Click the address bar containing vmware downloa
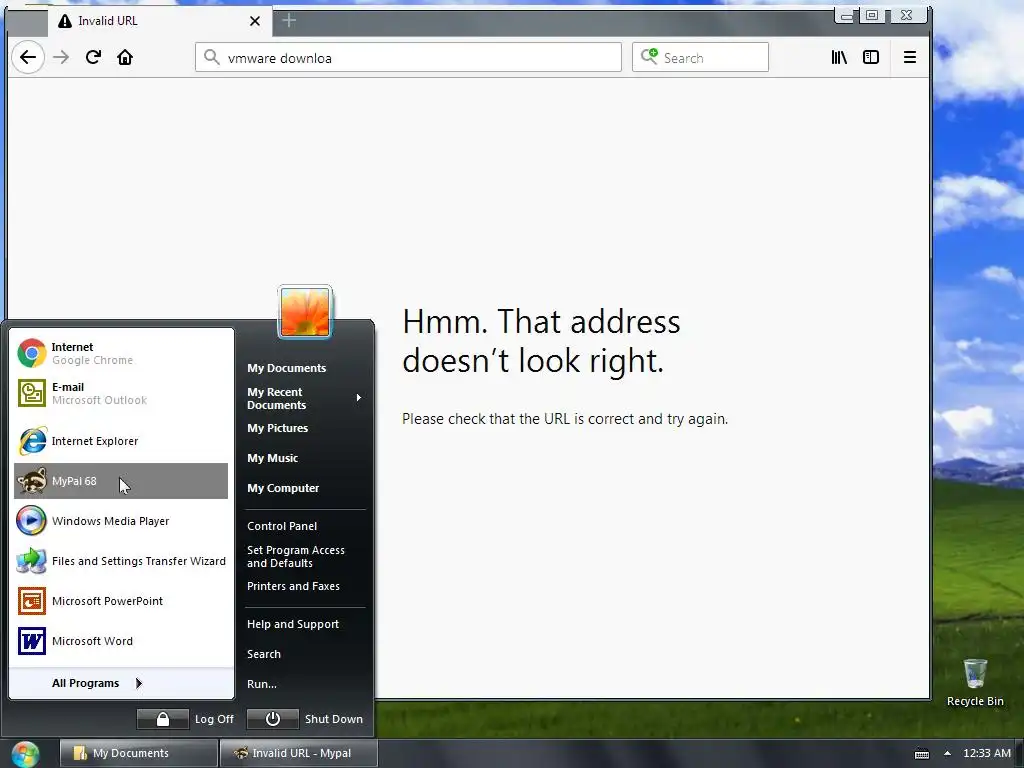1024x768 pixels. (x=408, y=57)
